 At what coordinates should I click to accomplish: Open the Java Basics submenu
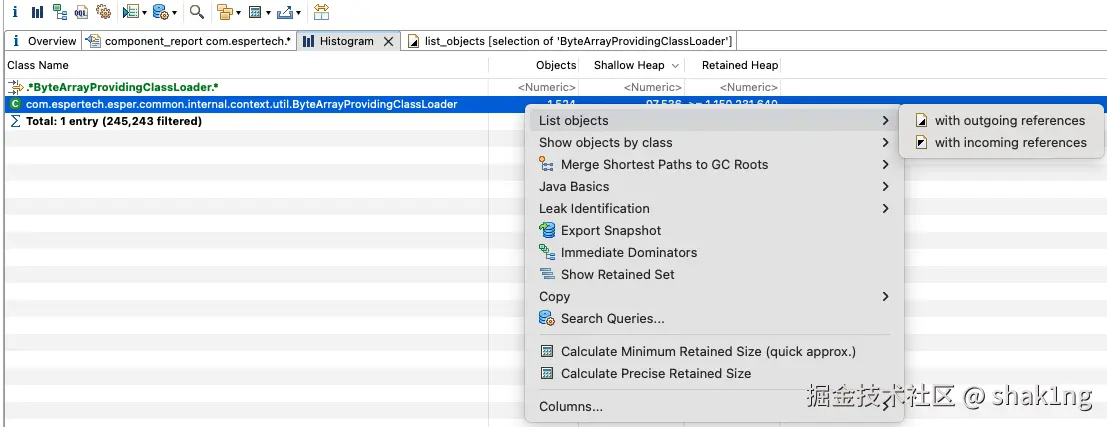714,186
